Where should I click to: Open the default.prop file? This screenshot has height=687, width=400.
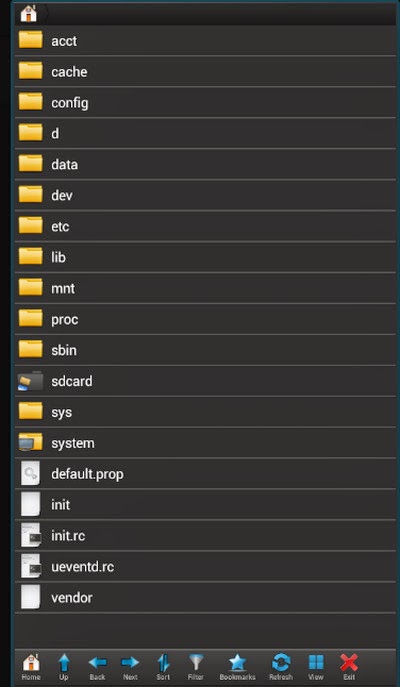[x=205, y=474]
